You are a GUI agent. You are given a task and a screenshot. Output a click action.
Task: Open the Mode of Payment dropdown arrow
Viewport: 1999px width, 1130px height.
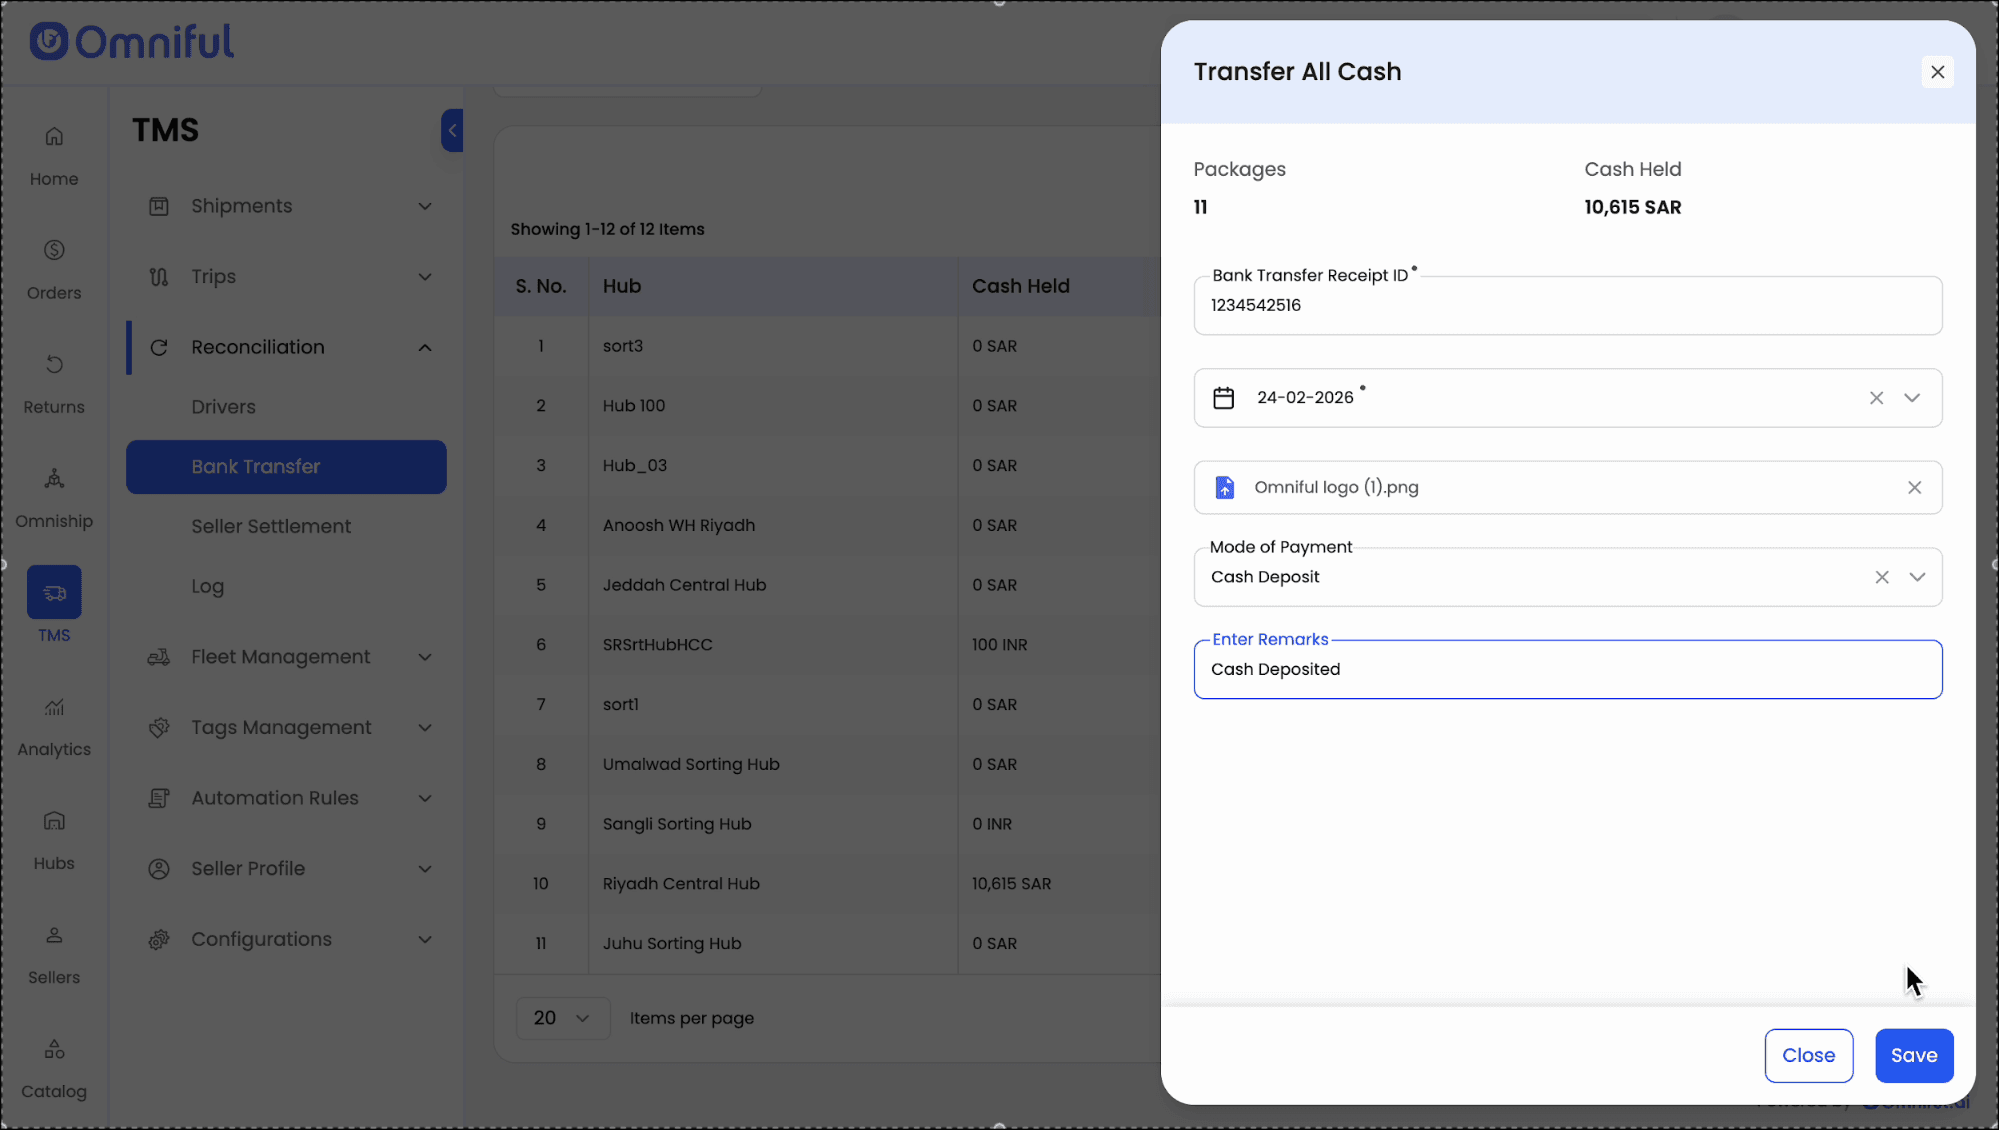click(1917, 577)
